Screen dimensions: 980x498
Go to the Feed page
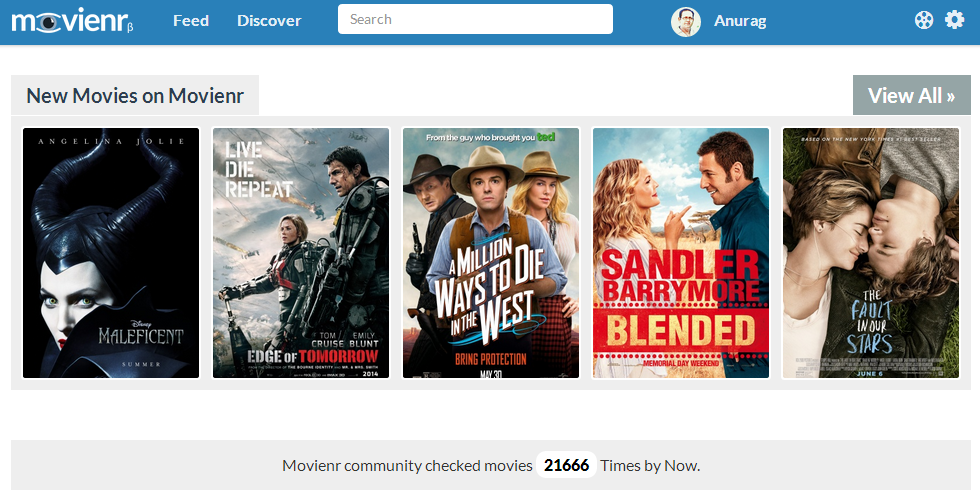point(191,21)
